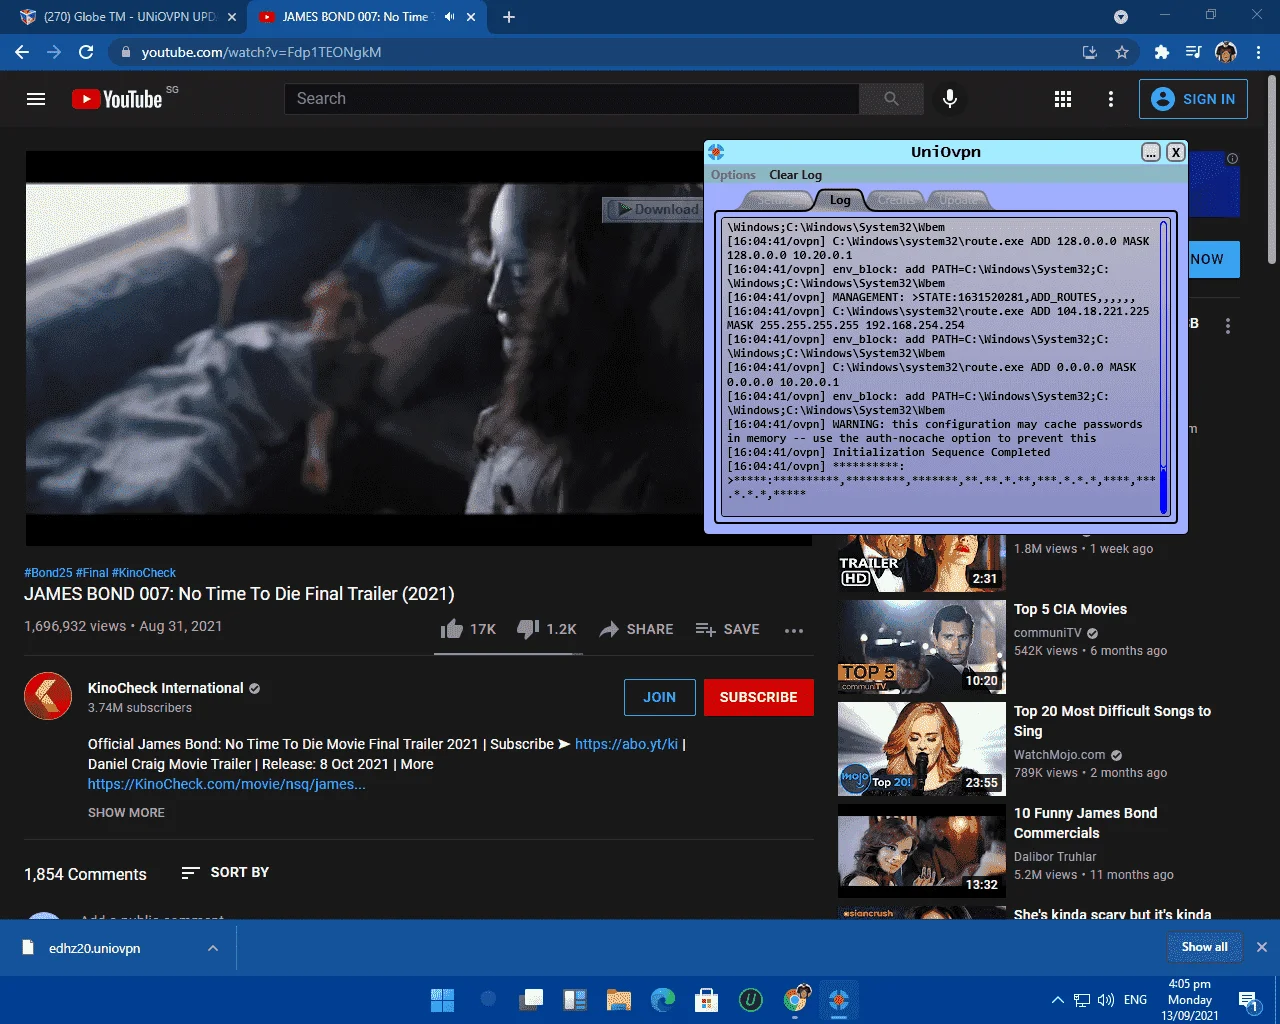Switch to the UniOvpn Log tab
The height and width of the screenshot is (1024, 1280).
[840, 200]
